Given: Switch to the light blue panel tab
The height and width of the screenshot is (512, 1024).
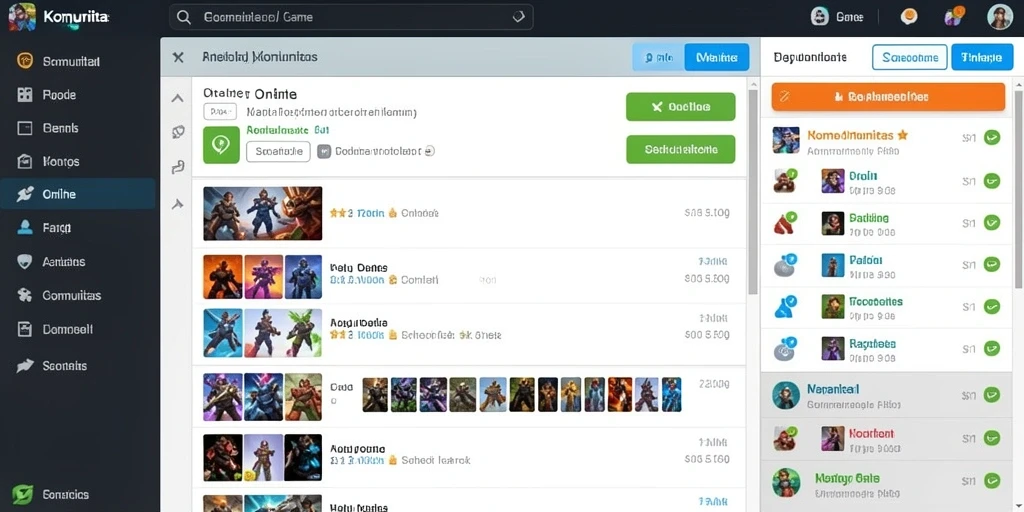Looking at the screenshot, I should pos(658,57).
